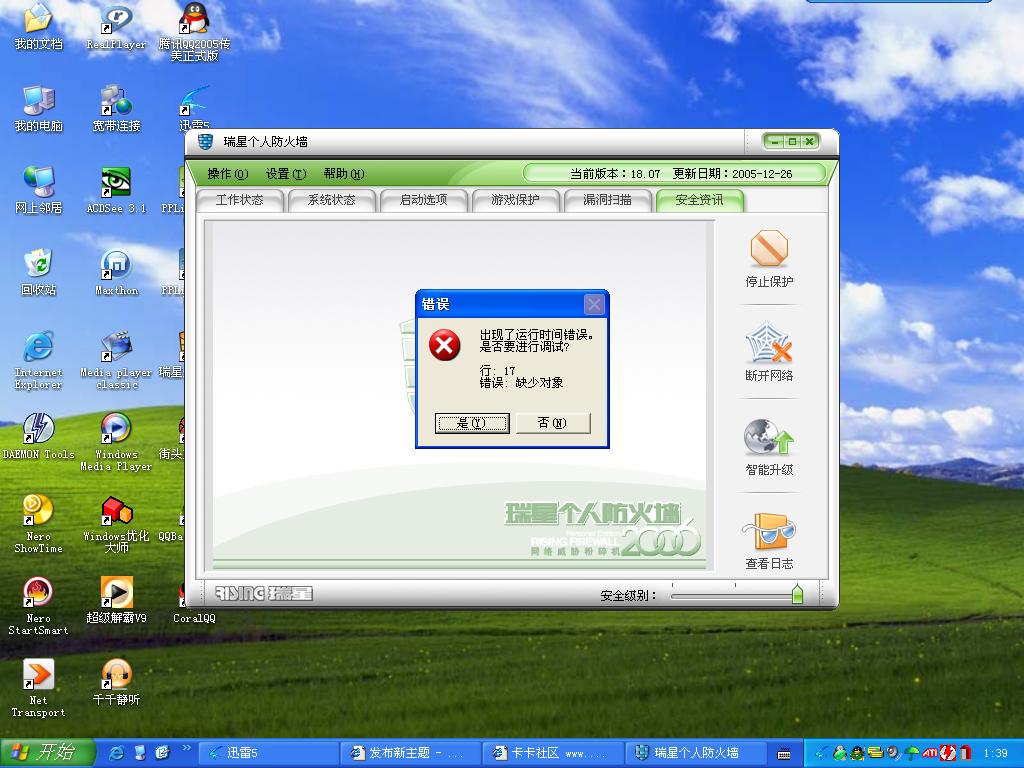
Task: Click the taskbar clock showing 1:39
Action: click(x=995, y=753)
